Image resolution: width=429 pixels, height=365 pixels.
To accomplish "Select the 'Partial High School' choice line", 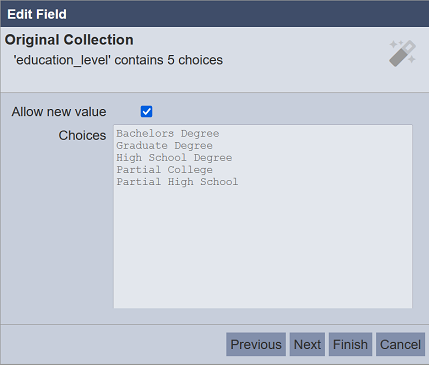I will 177,182.
